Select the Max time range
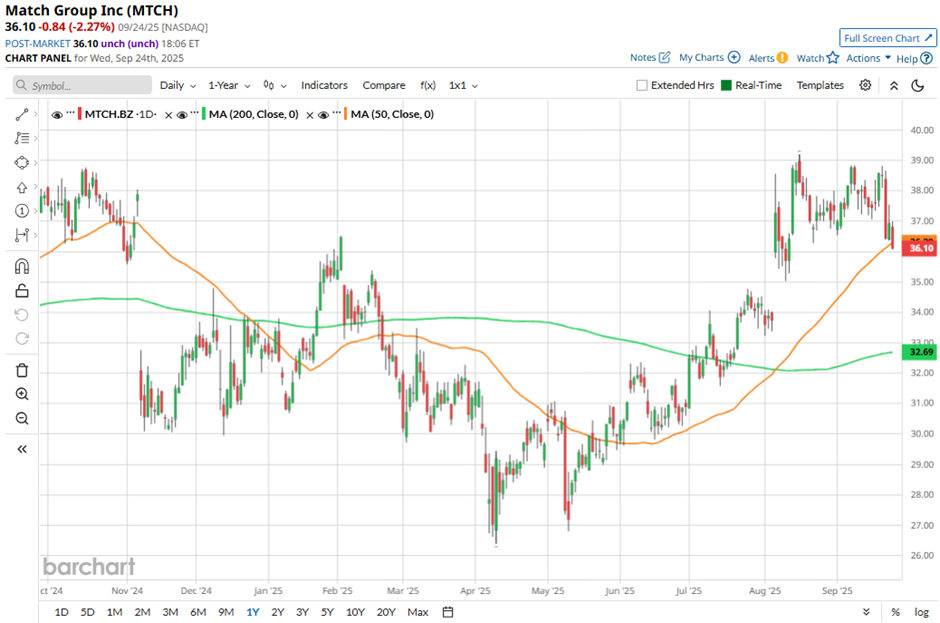Screen dimensions: 940x623 tap(418, 612)
